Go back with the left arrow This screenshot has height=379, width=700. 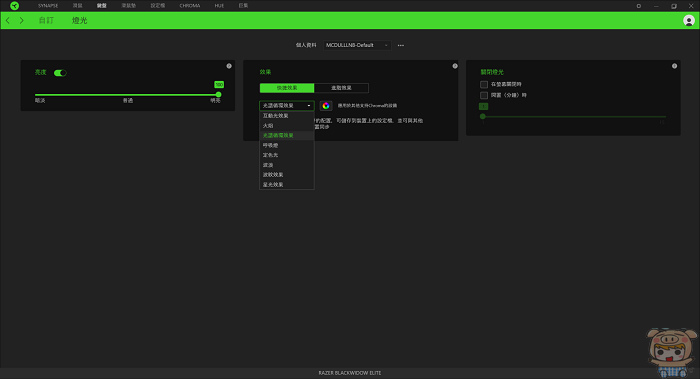(8, 21)
